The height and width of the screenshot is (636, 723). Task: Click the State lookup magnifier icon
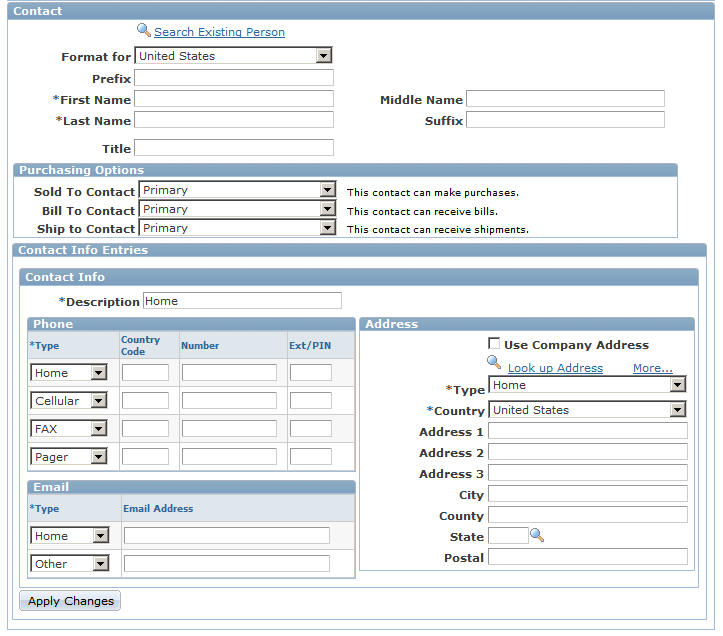coord(537,535)
